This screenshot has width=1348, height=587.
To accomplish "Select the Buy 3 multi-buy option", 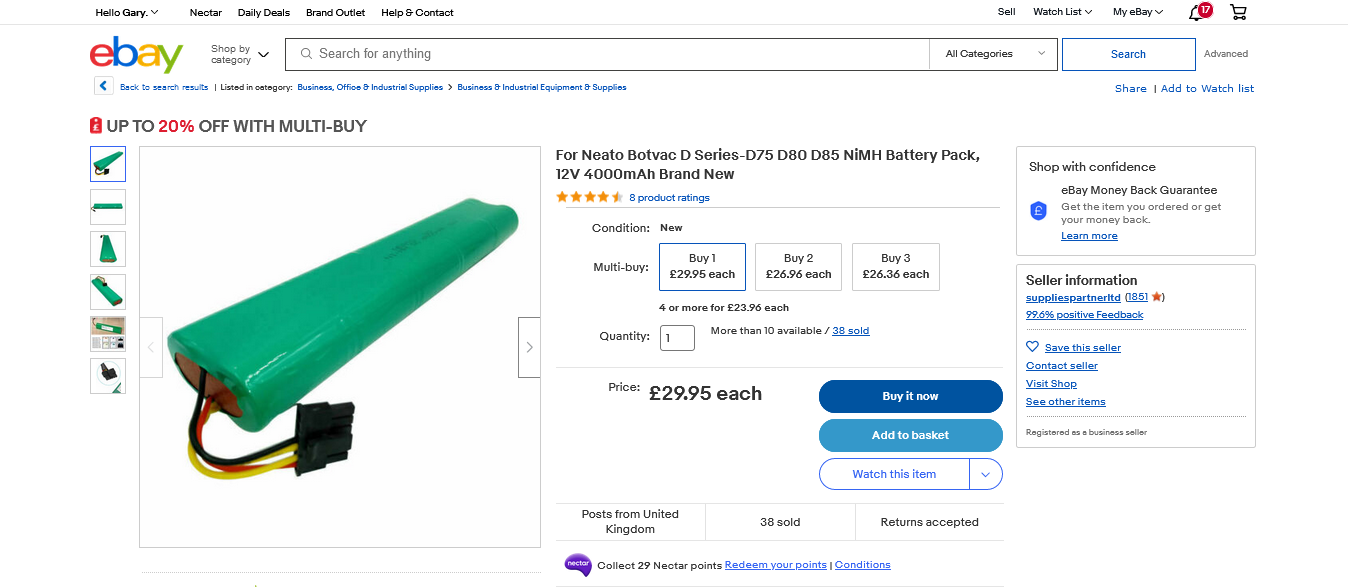I will pyautogui.click(x=895, y=266).
